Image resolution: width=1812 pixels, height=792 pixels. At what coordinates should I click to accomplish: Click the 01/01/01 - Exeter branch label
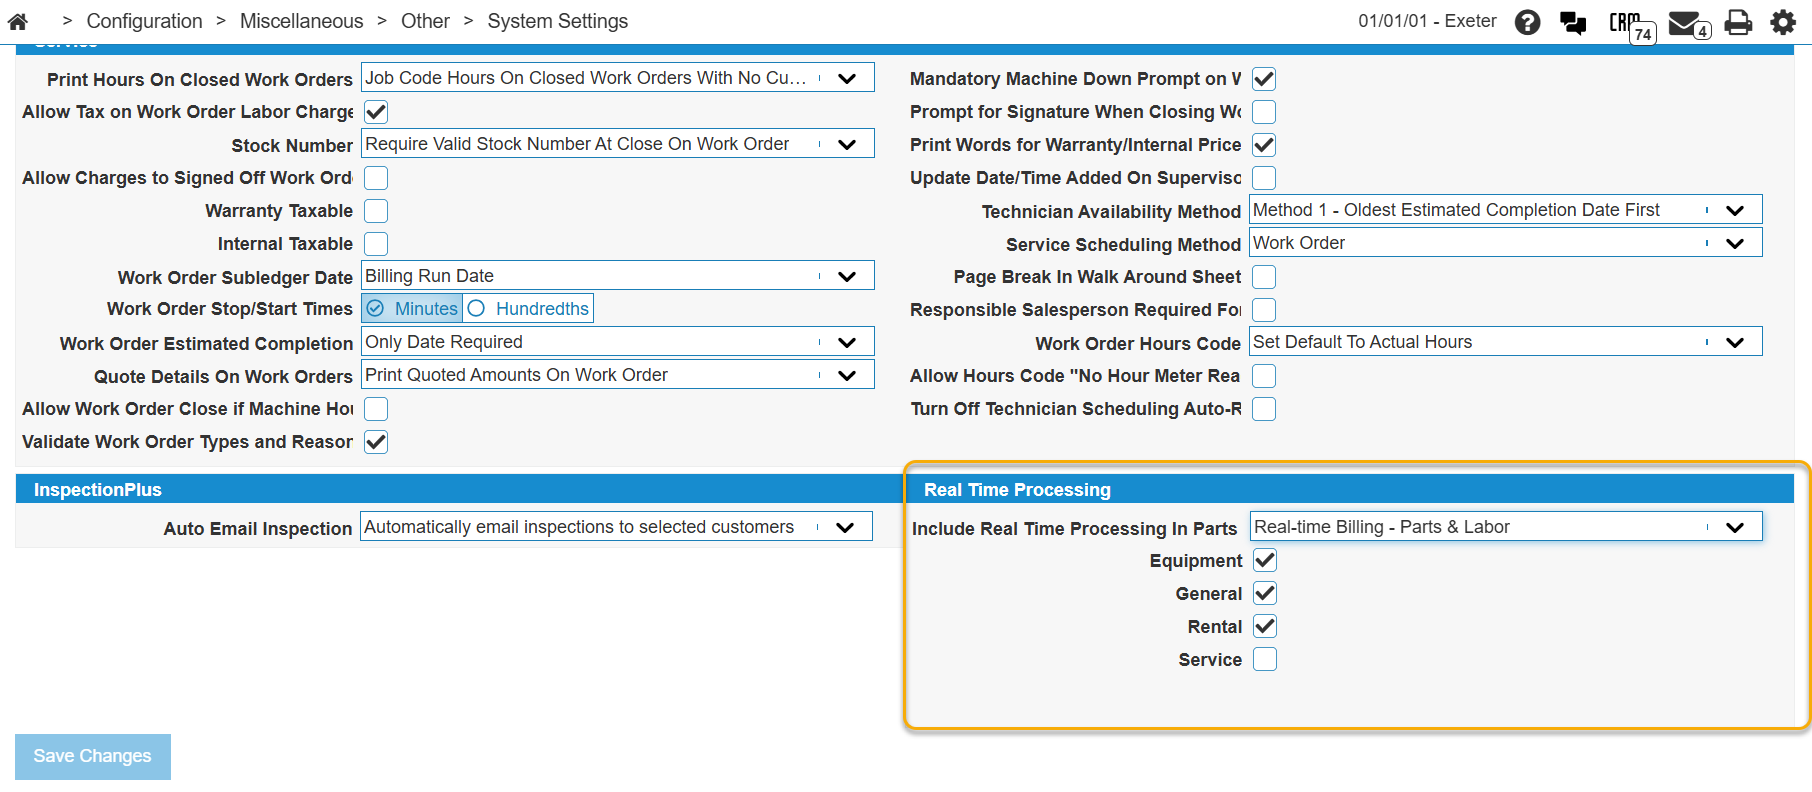coord(1426,21)
